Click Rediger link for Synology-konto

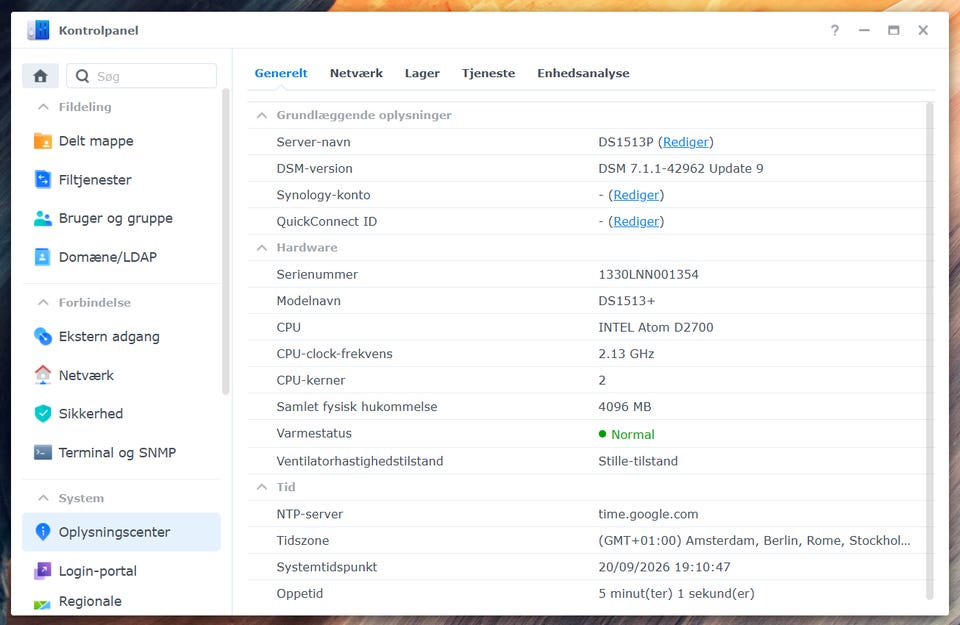(x=636, y=195)
